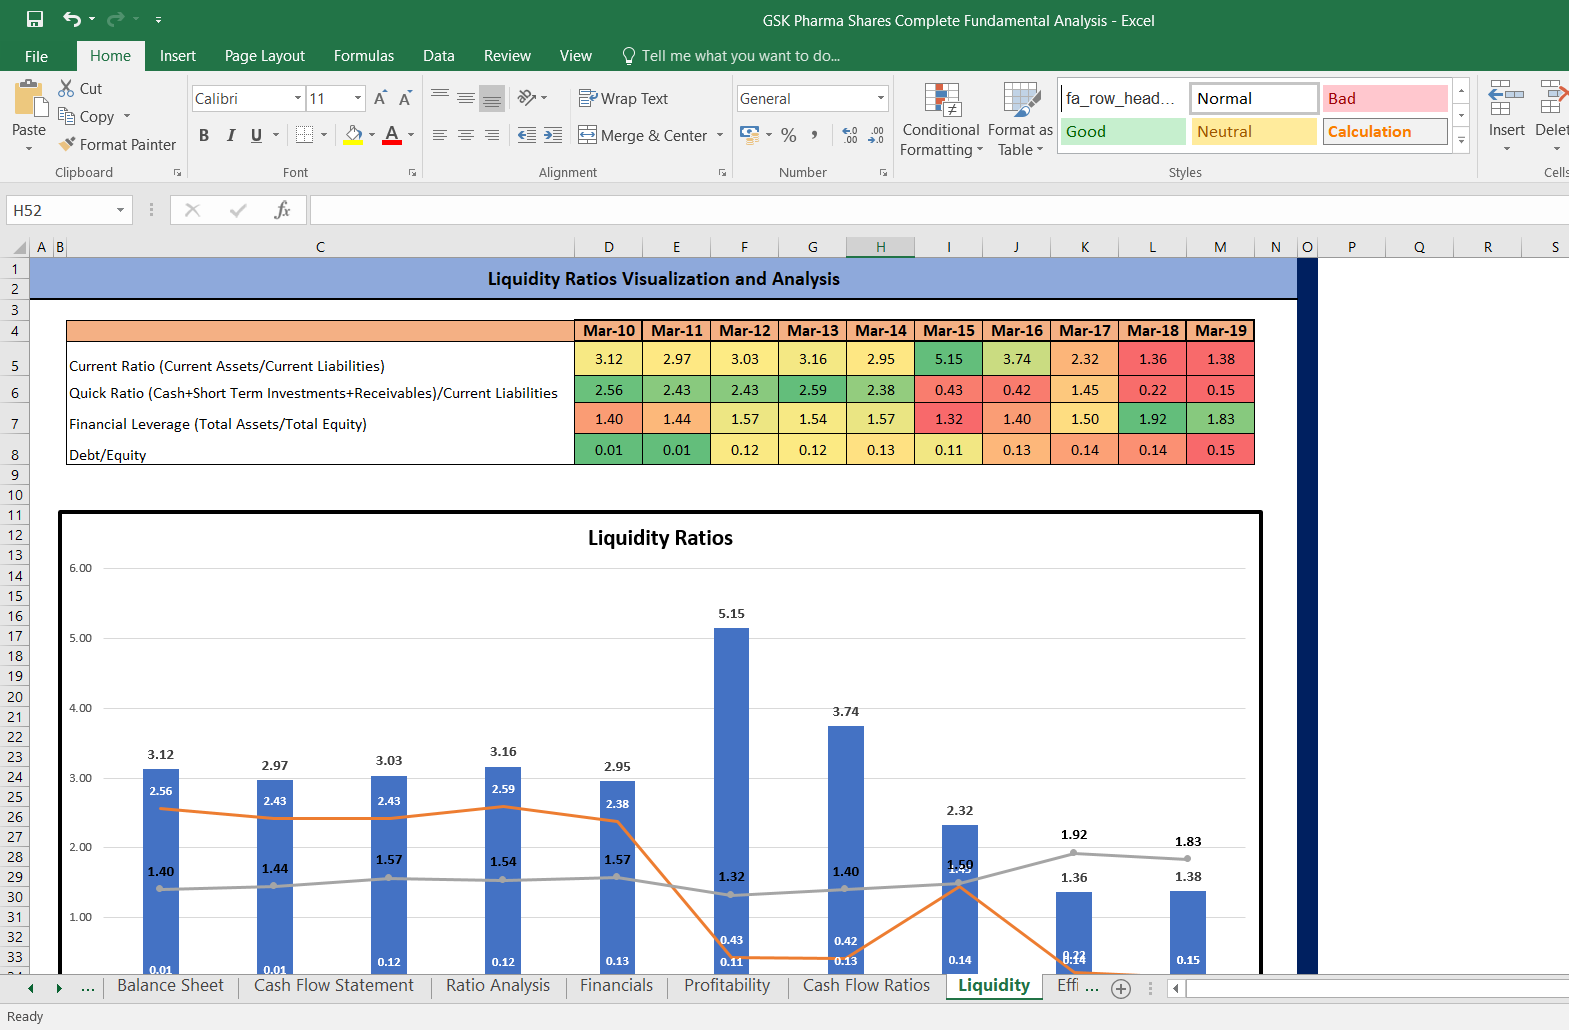Click the Accounting Number Format icon

tap(749, 134)
